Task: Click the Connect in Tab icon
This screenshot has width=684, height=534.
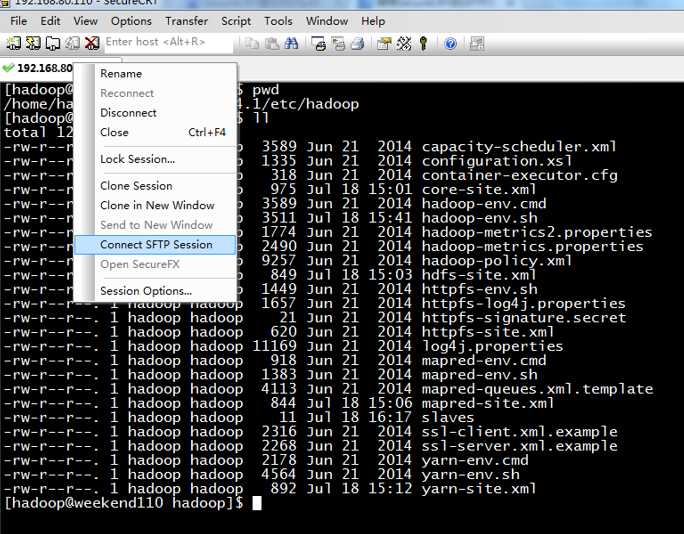Action: click(53, 43)
